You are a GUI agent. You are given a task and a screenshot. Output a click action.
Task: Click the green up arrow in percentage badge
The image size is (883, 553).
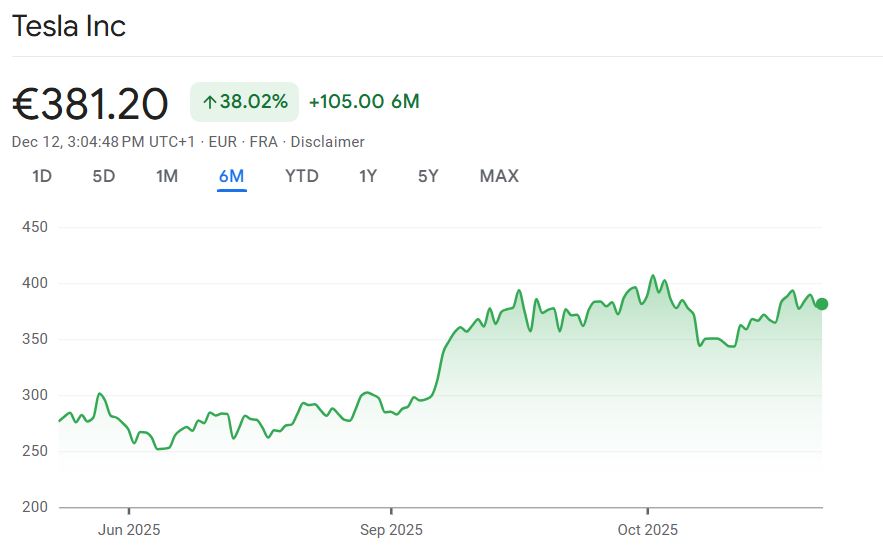210,102
